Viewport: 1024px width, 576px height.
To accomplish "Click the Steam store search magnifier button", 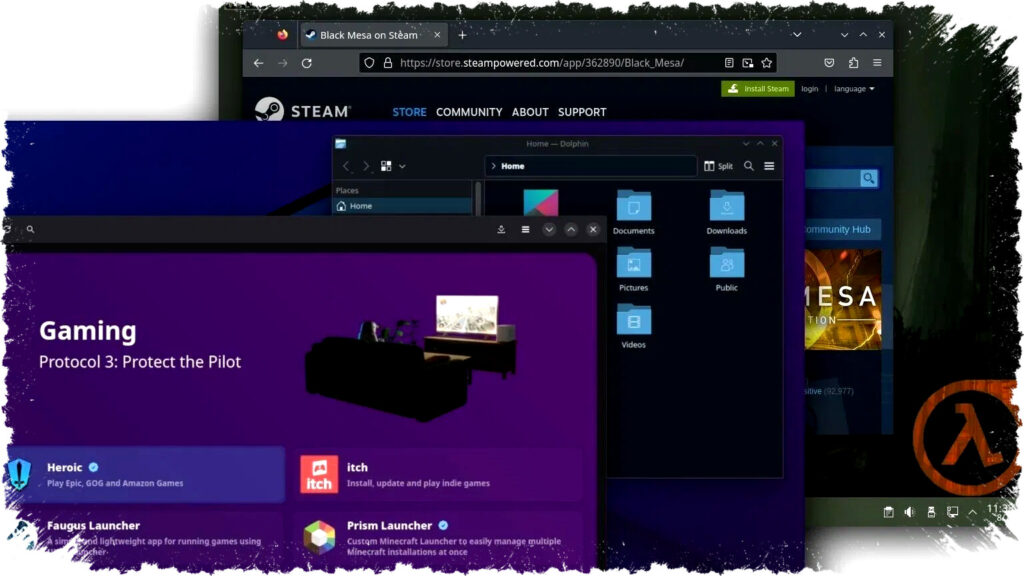I will [x=869, y=178].
